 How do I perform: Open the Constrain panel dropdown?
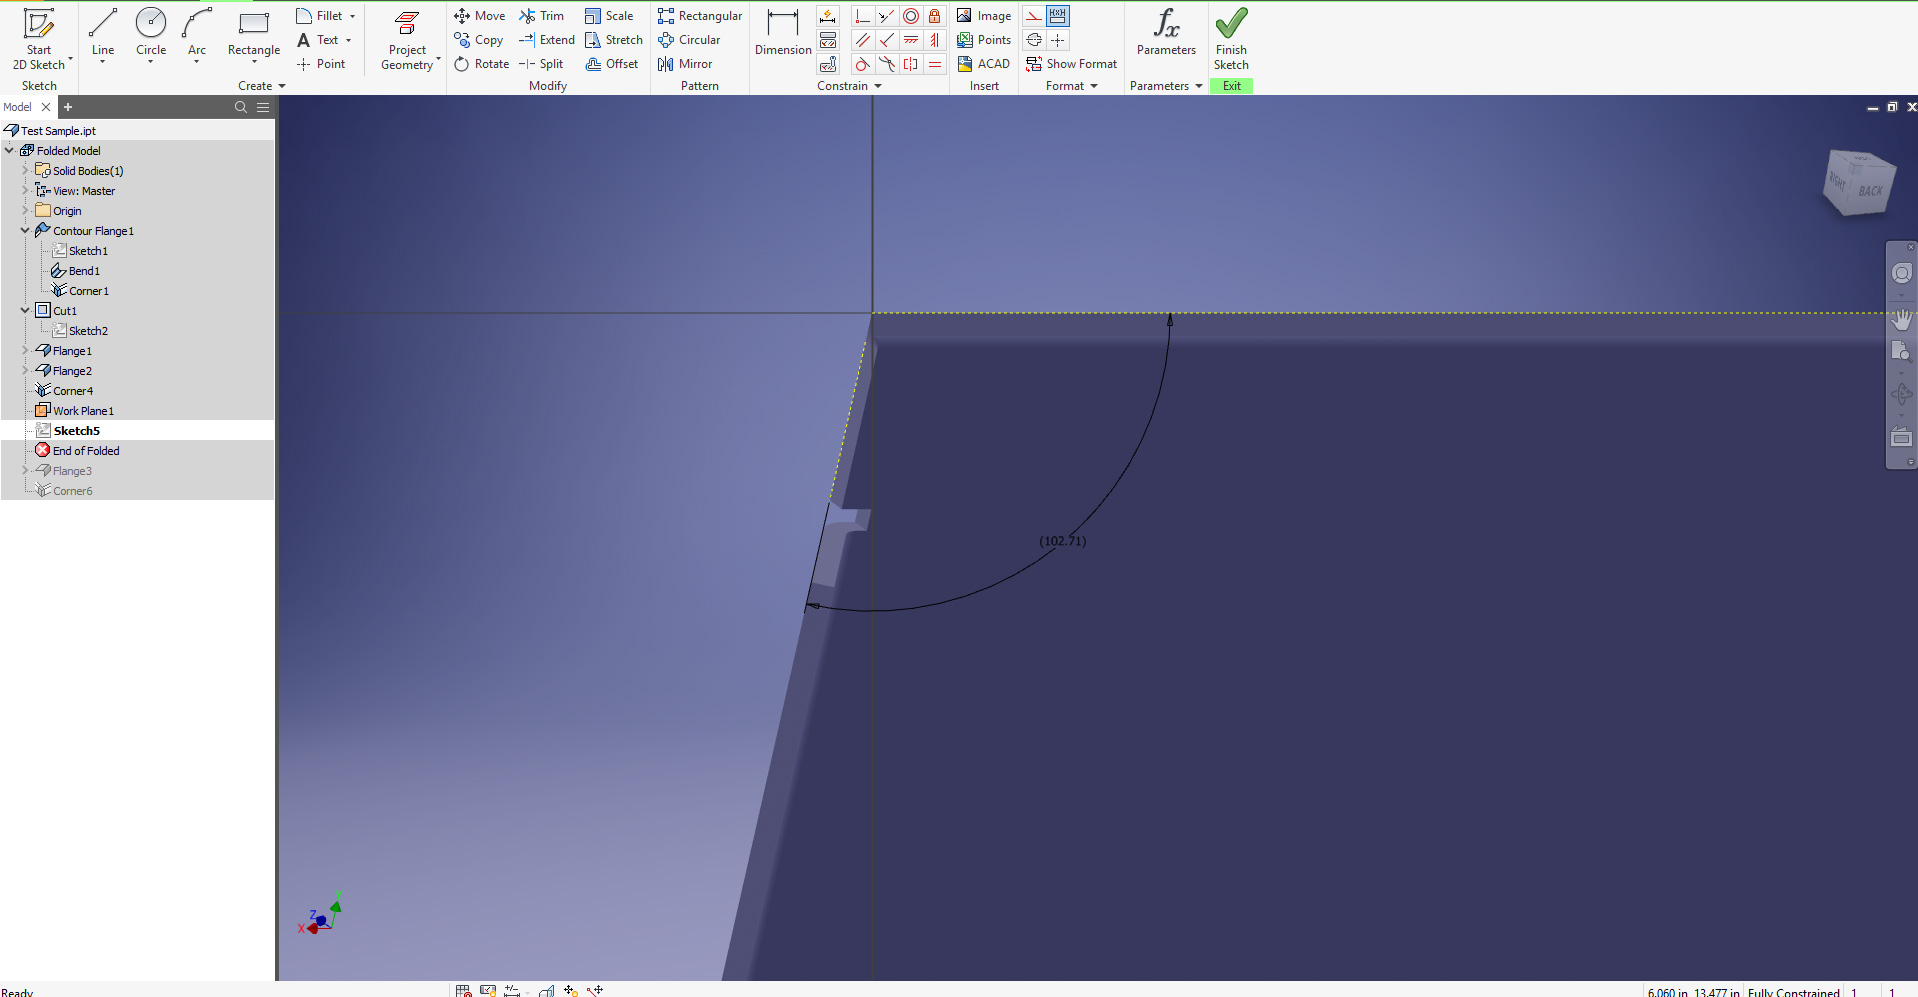[x=878, y=86]
